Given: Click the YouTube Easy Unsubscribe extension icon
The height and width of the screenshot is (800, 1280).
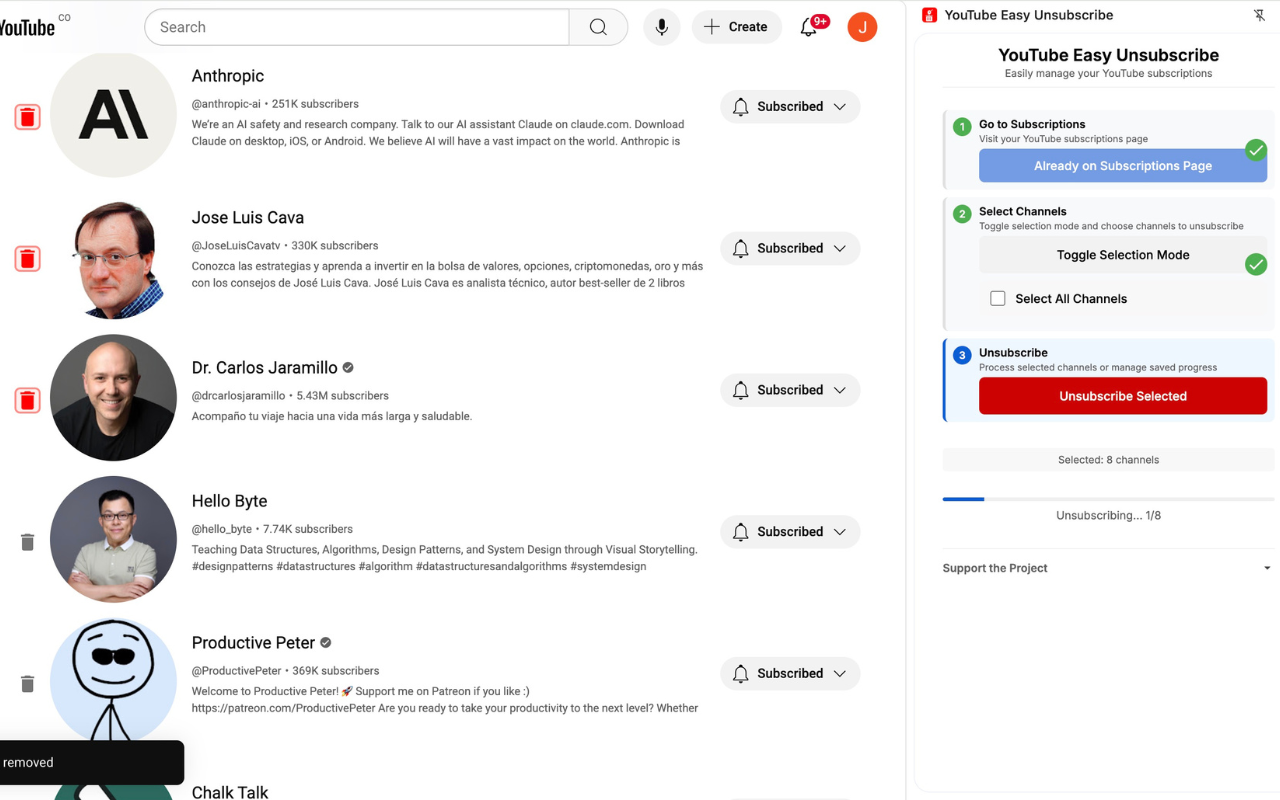Looking at the screenshot, I should pyautogui.click(x=930, y=15).
